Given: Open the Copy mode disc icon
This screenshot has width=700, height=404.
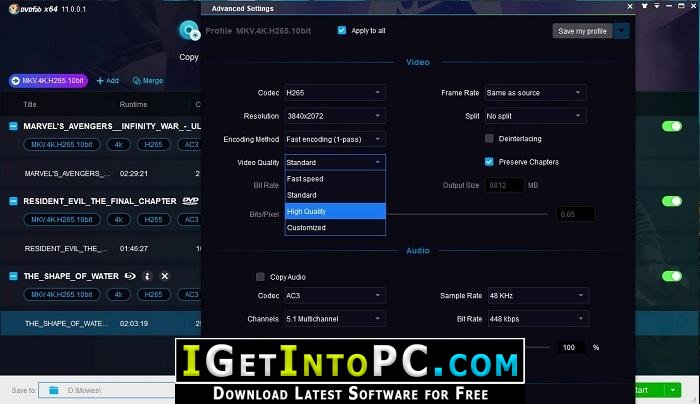Looking at the screenshot, I should (x=189, y=31).
